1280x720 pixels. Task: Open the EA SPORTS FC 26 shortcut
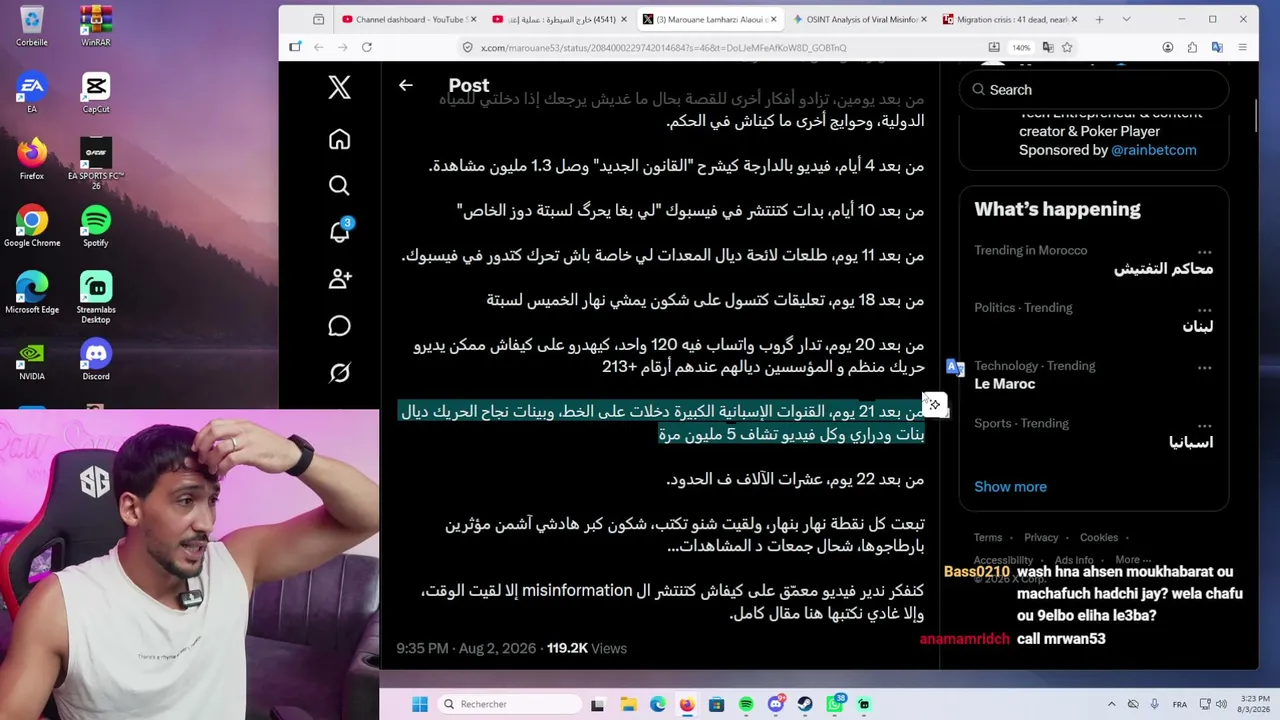[x=96, y=163]
